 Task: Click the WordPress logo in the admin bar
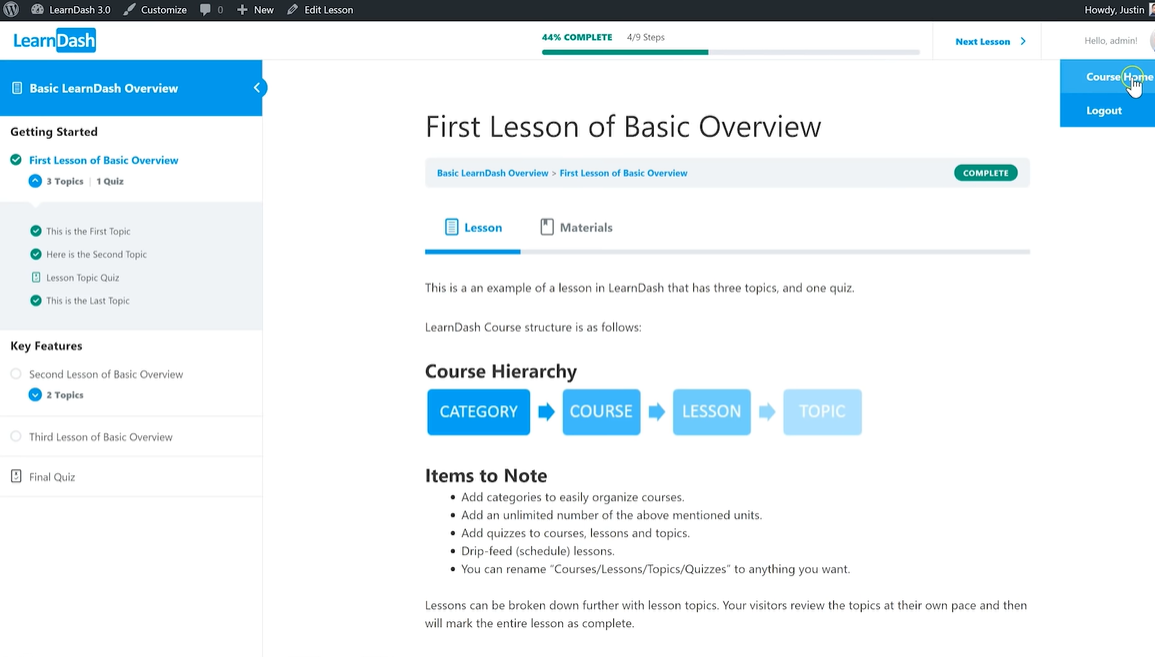pyautogui.click(x=10, y=9)
